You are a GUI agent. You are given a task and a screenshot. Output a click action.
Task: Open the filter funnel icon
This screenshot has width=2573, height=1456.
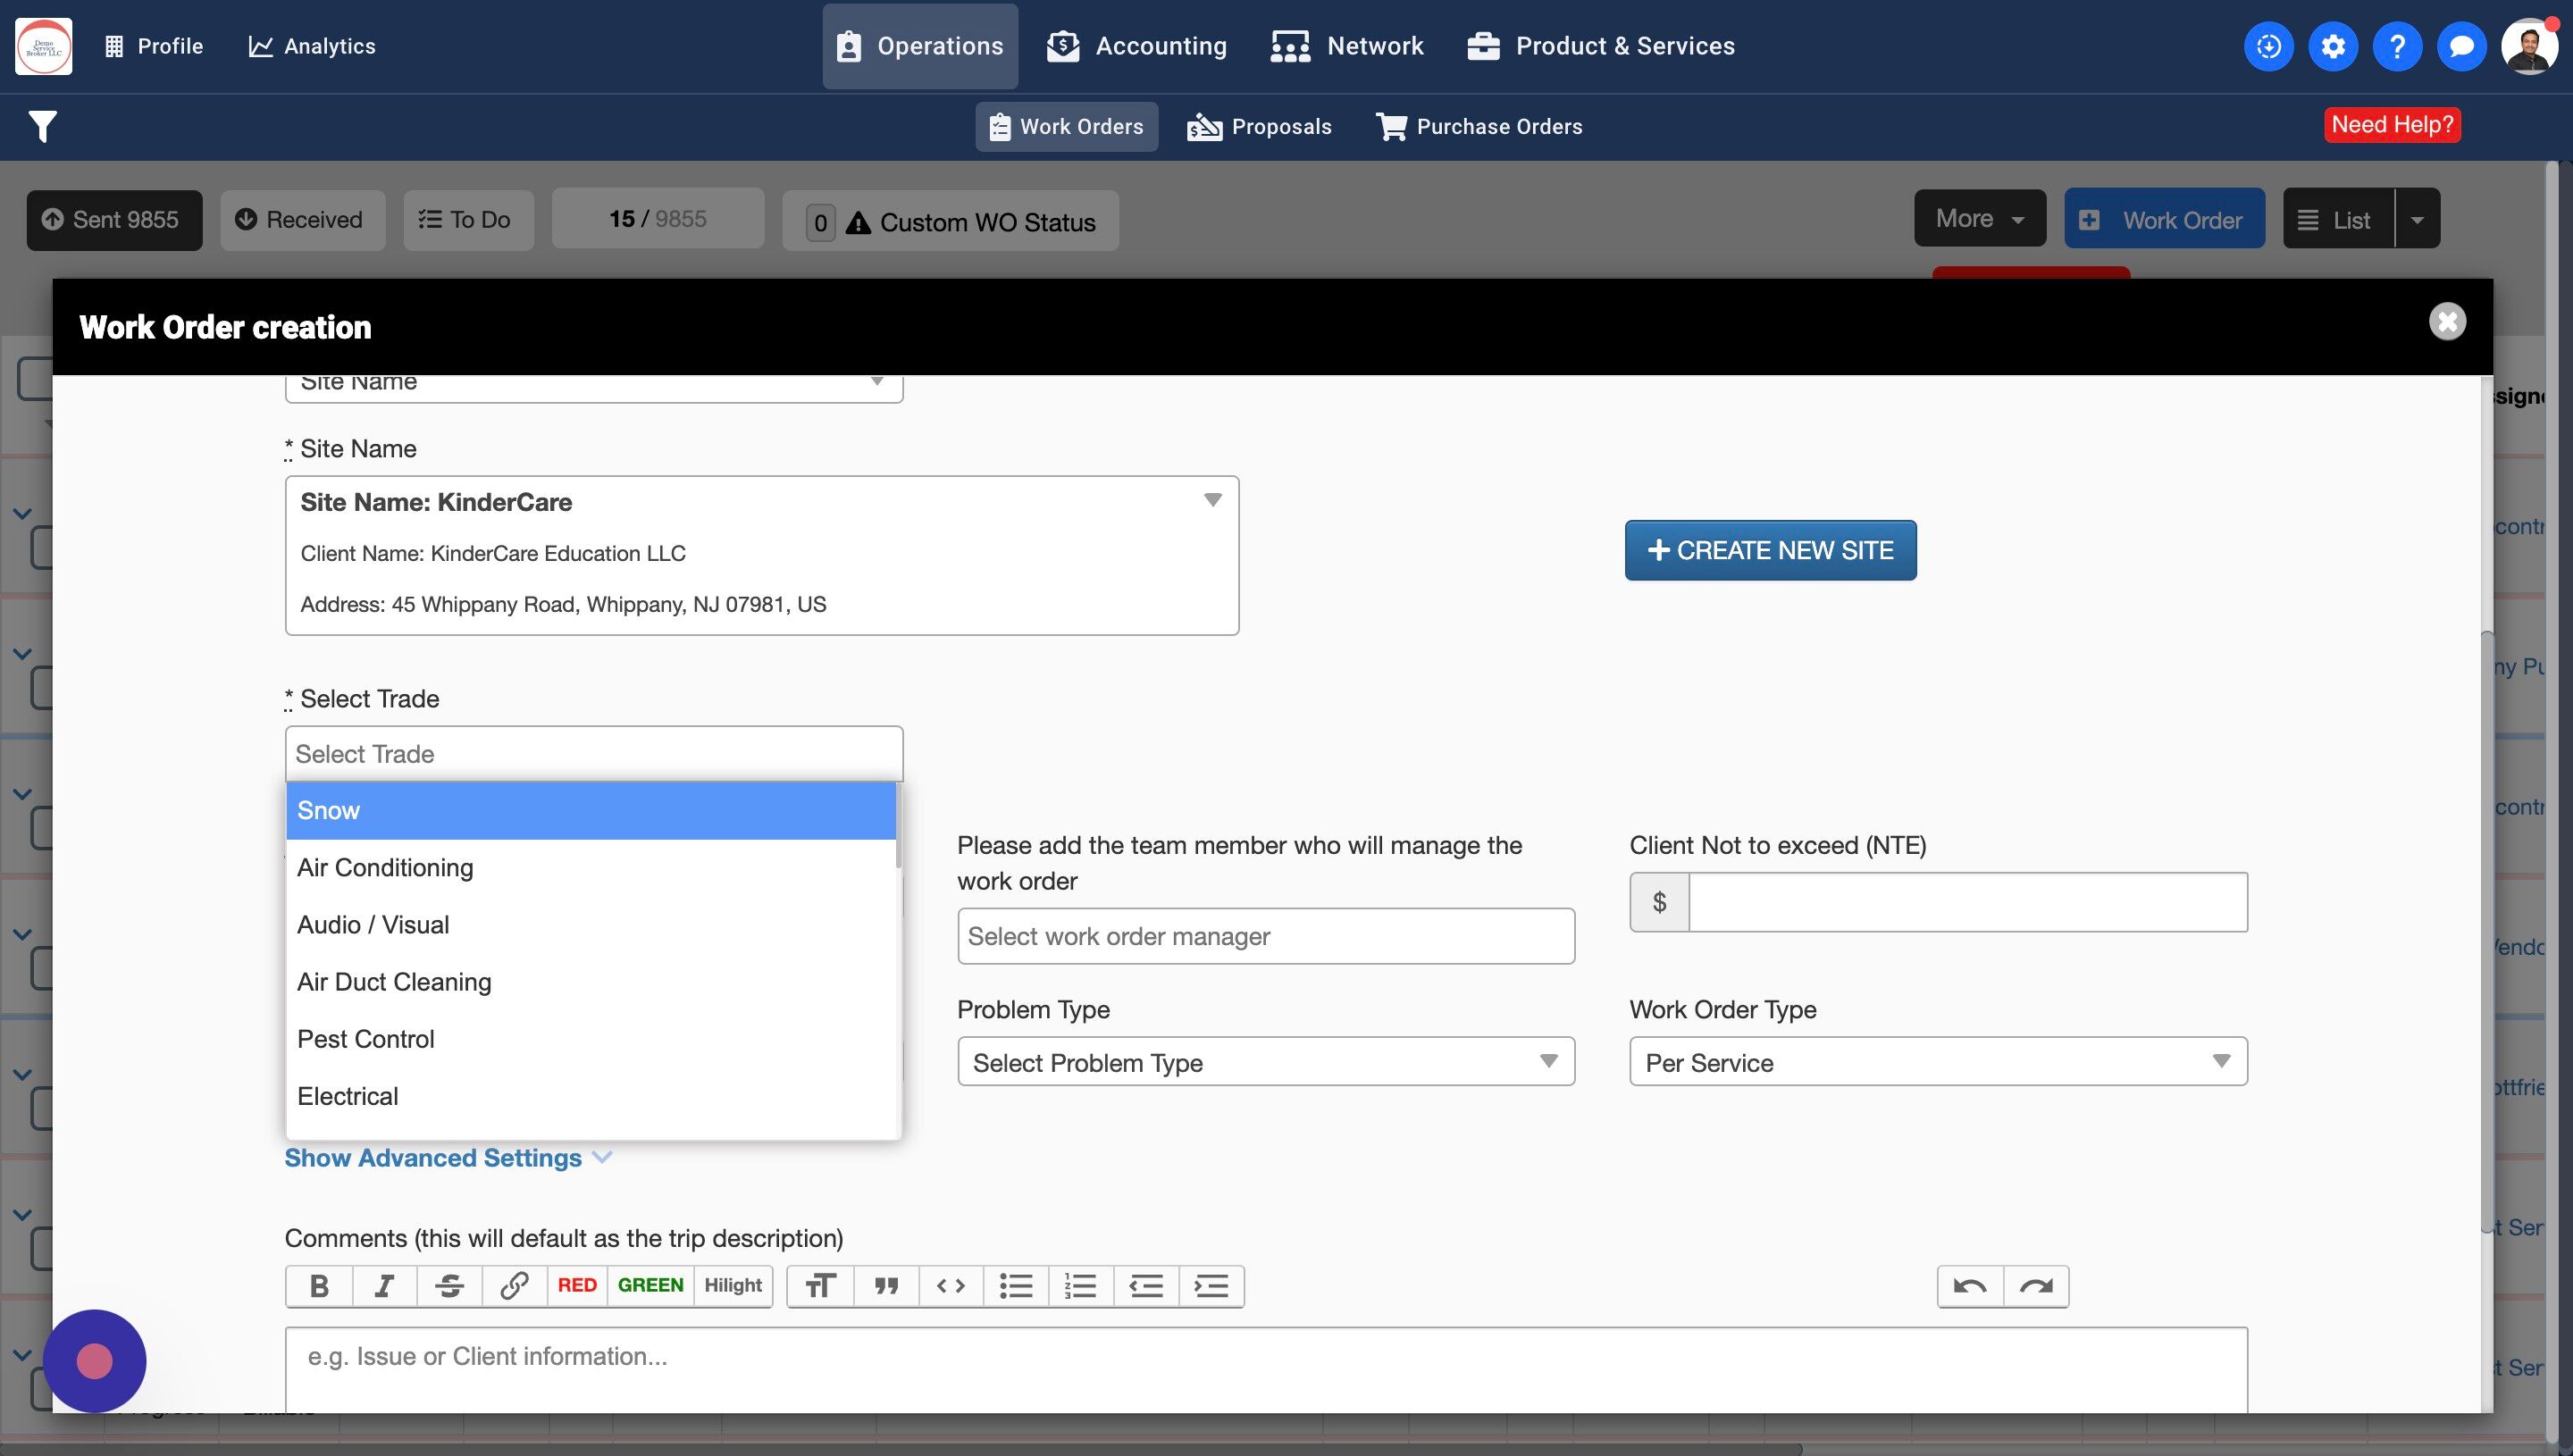click(x=42, y=126)
